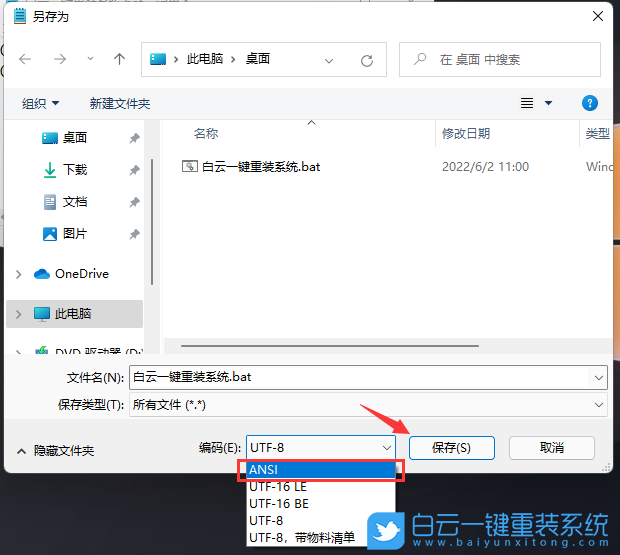Change the view layout icon
This screenshot has width=620, height=555.
527,103
